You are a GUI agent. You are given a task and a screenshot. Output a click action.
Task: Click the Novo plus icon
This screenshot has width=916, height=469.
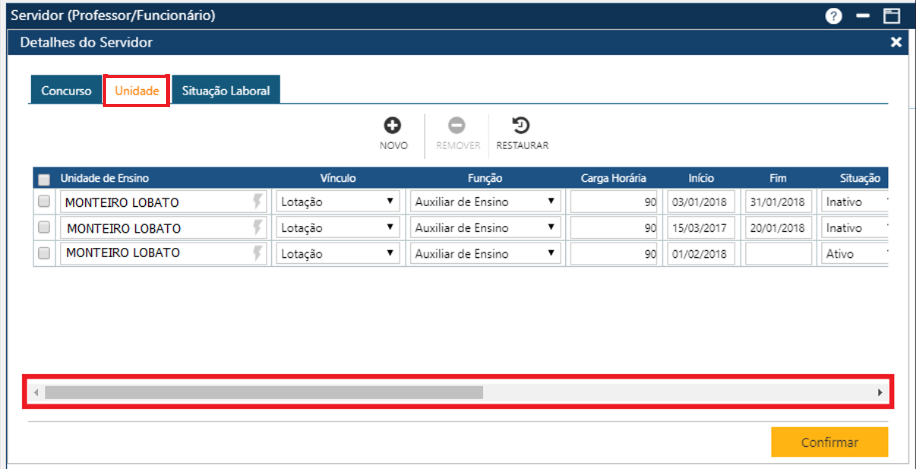click(393, 126)
